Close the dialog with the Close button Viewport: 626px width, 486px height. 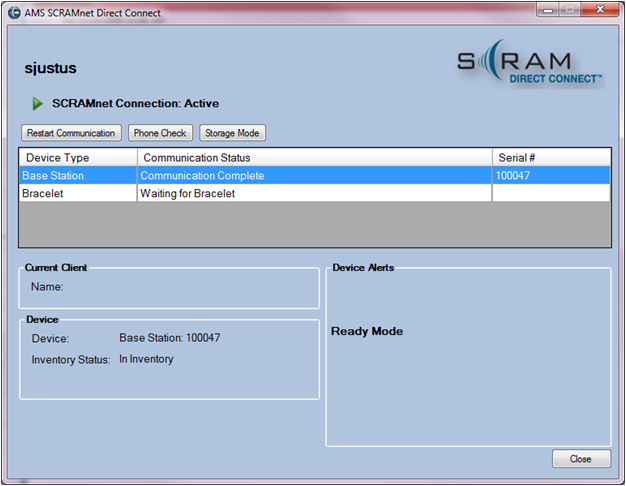pyautogui.click(x=581, y=459)
